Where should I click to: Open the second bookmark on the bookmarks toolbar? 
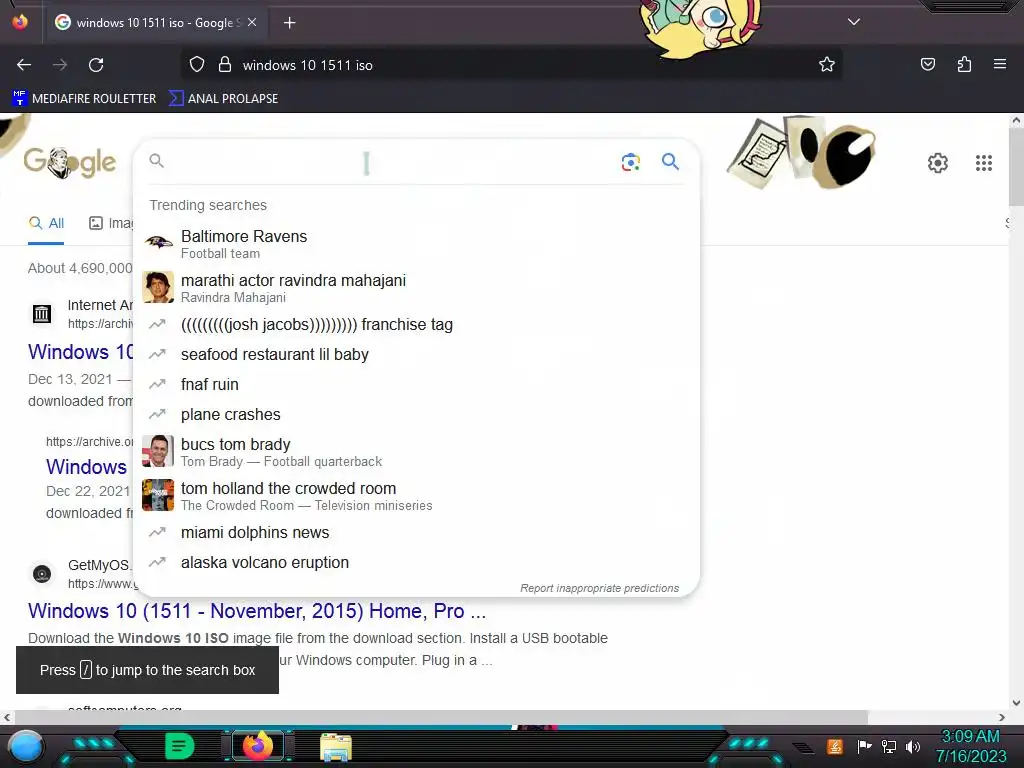click(x=223, y=98)
